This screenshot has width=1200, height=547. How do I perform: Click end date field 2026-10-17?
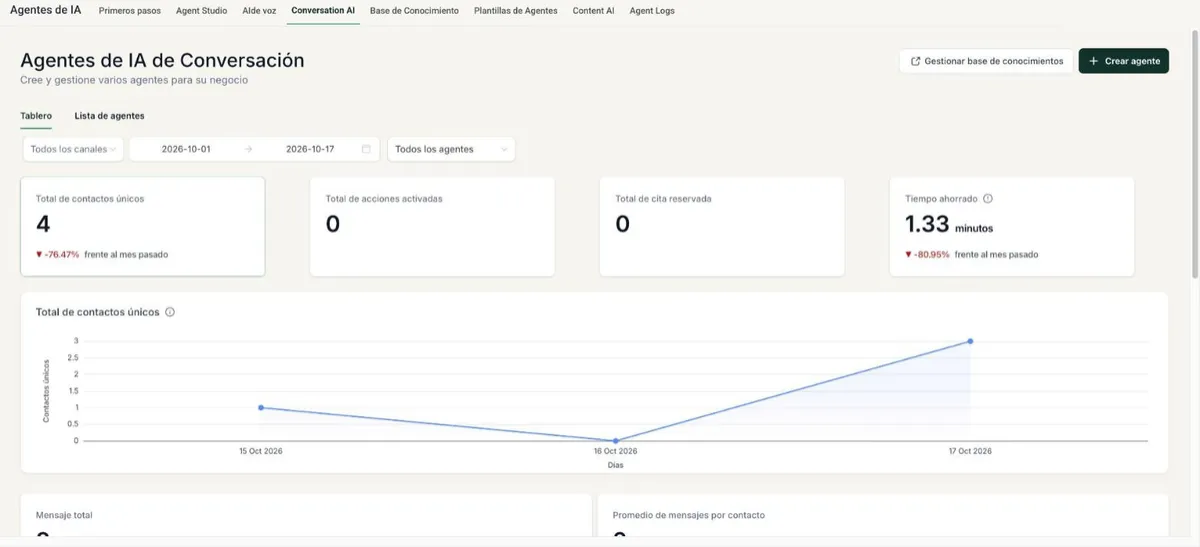[310, 149]
